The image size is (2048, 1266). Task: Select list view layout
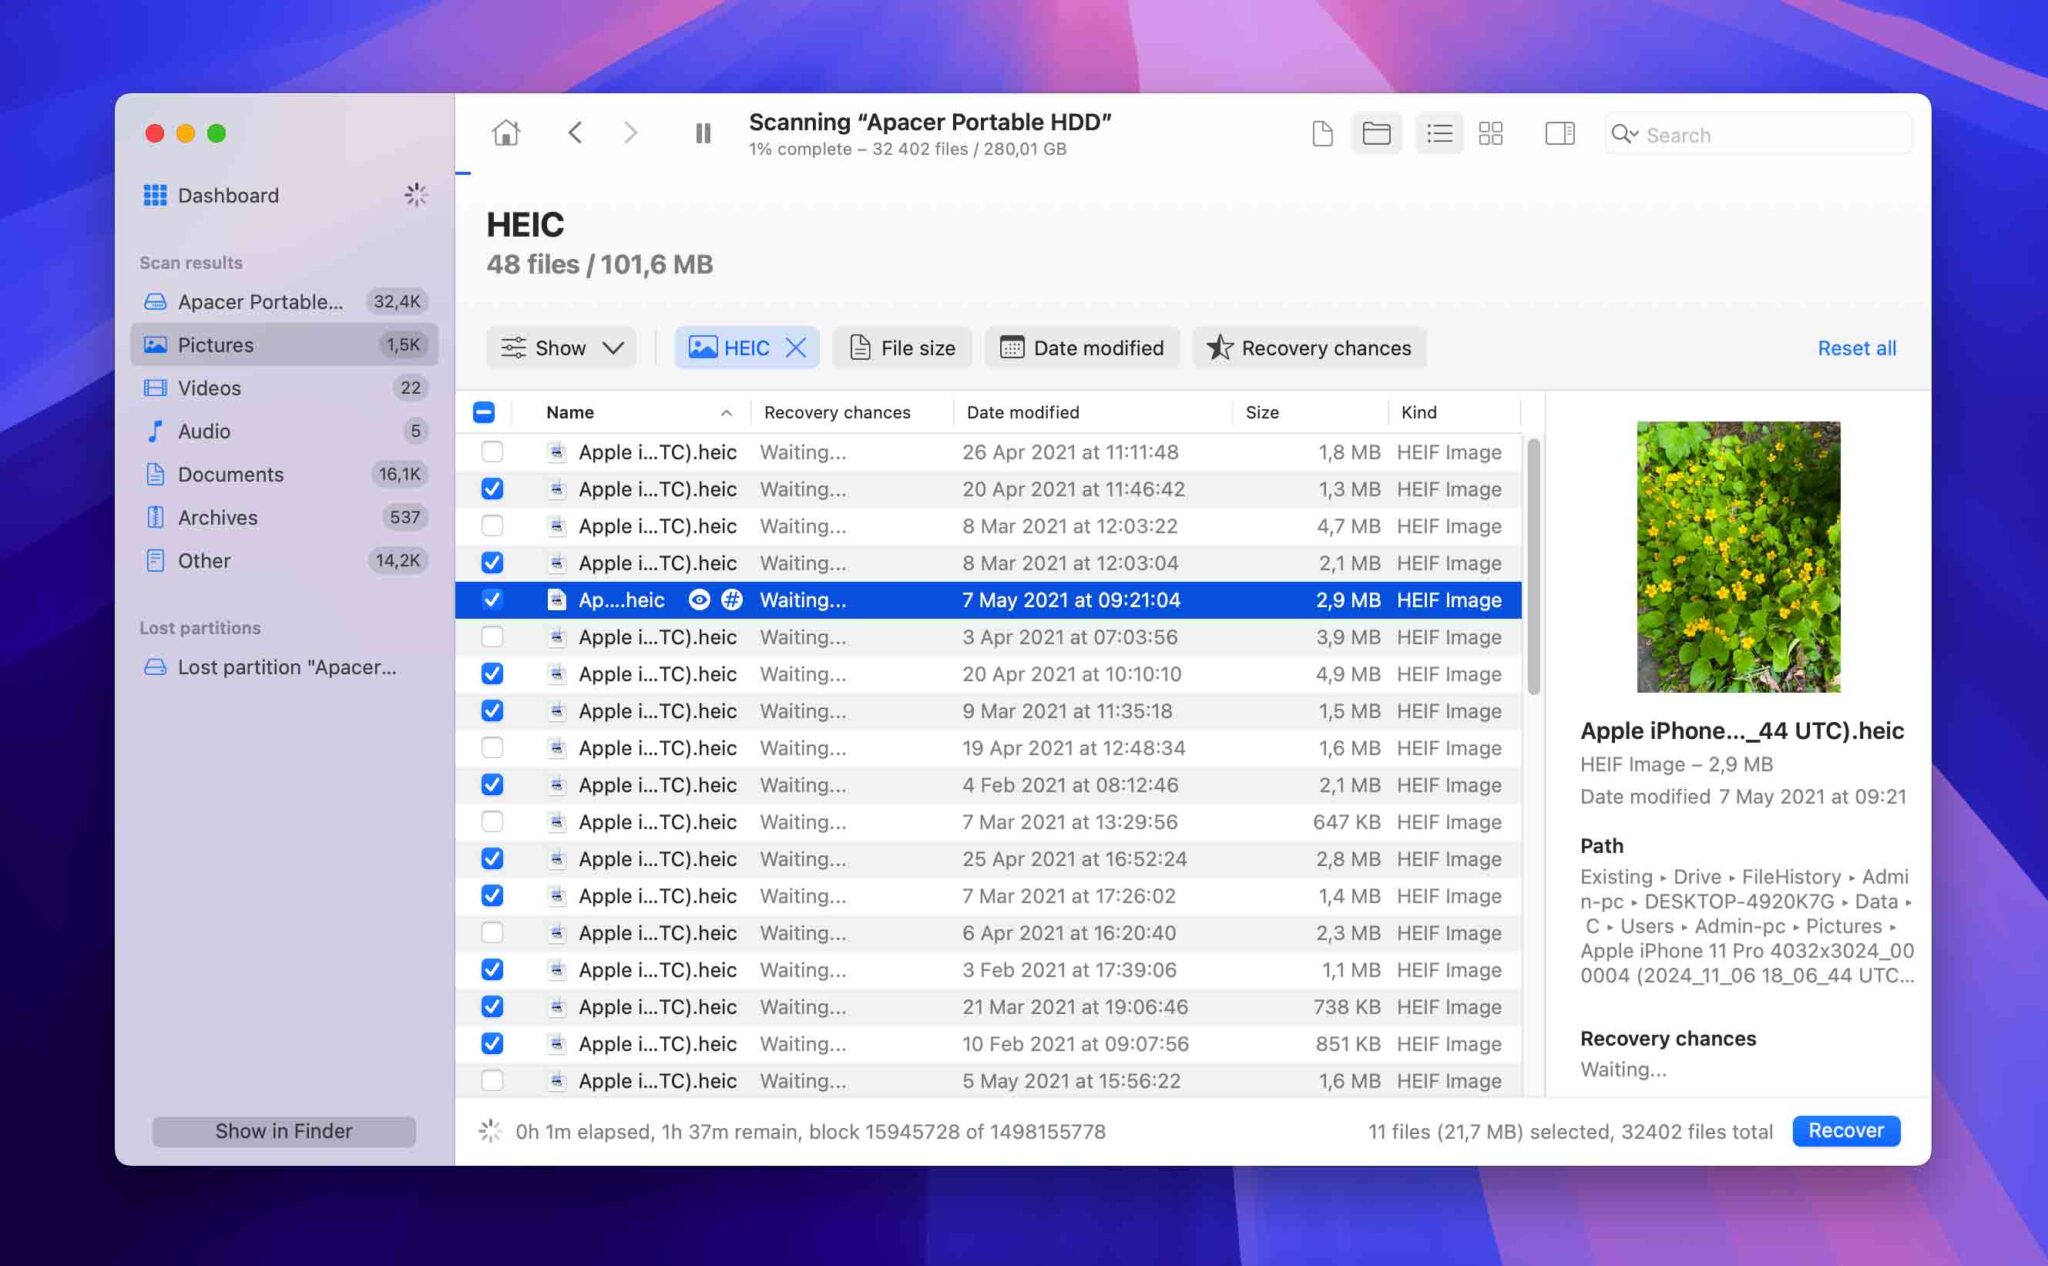coord(1439,134)
